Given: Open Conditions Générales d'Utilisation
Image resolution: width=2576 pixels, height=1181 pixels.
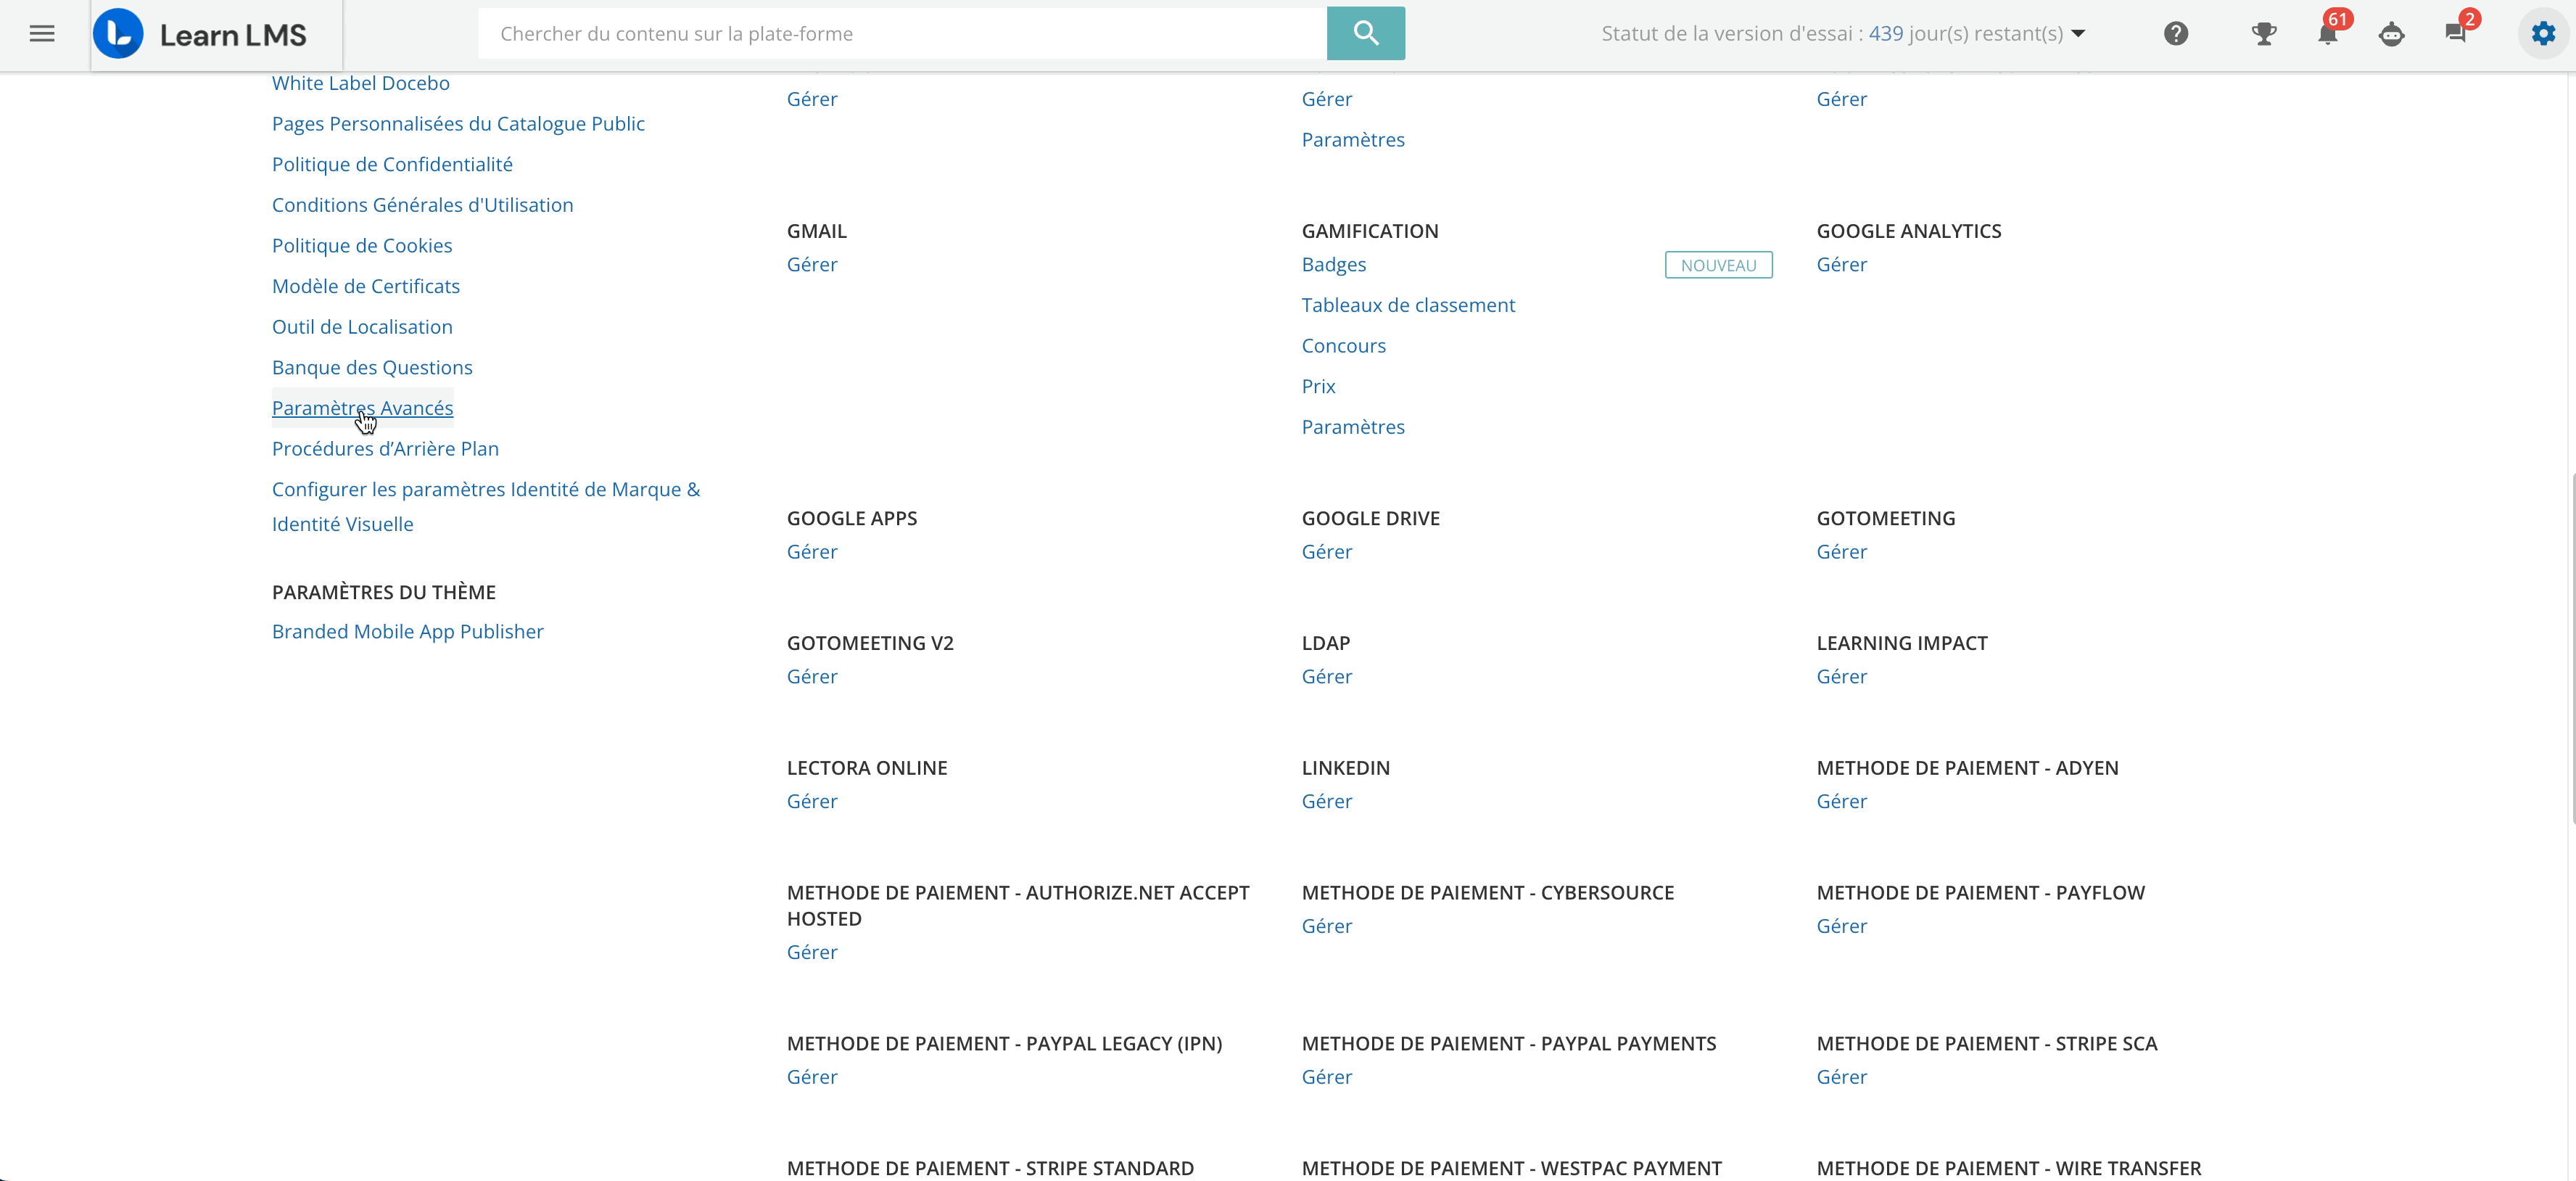Looking at the screenshot, I should click(423, 205).
